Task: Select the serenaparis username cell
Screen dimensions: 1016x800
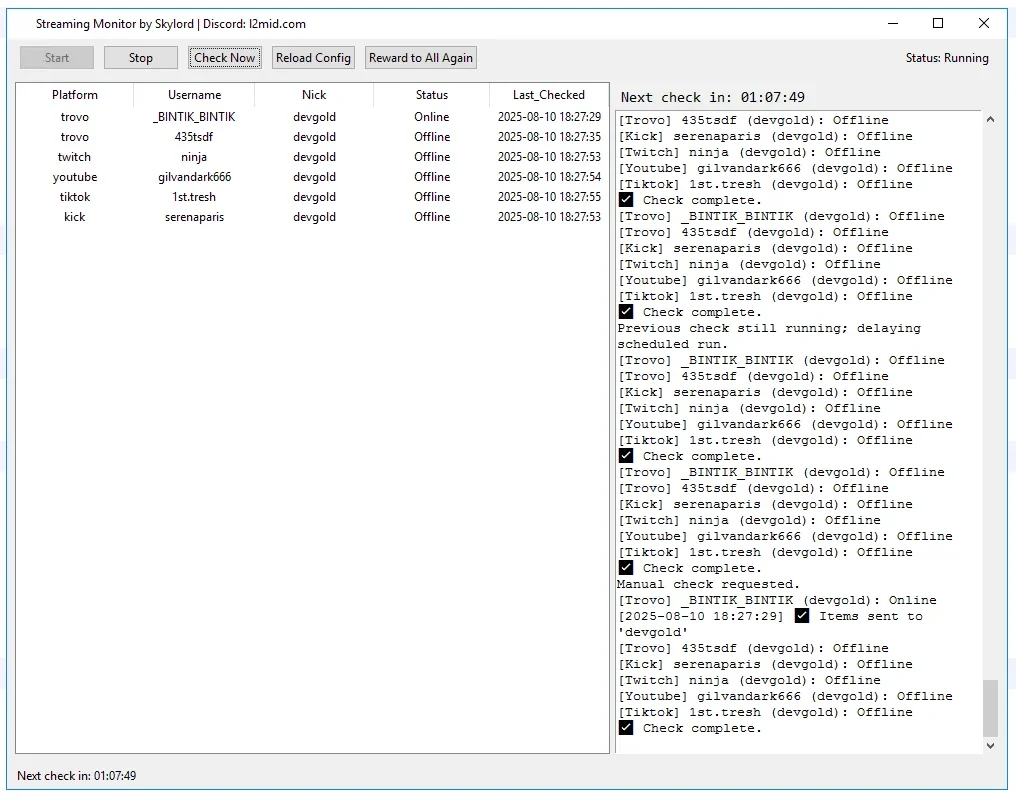Action: pos(194,217)
